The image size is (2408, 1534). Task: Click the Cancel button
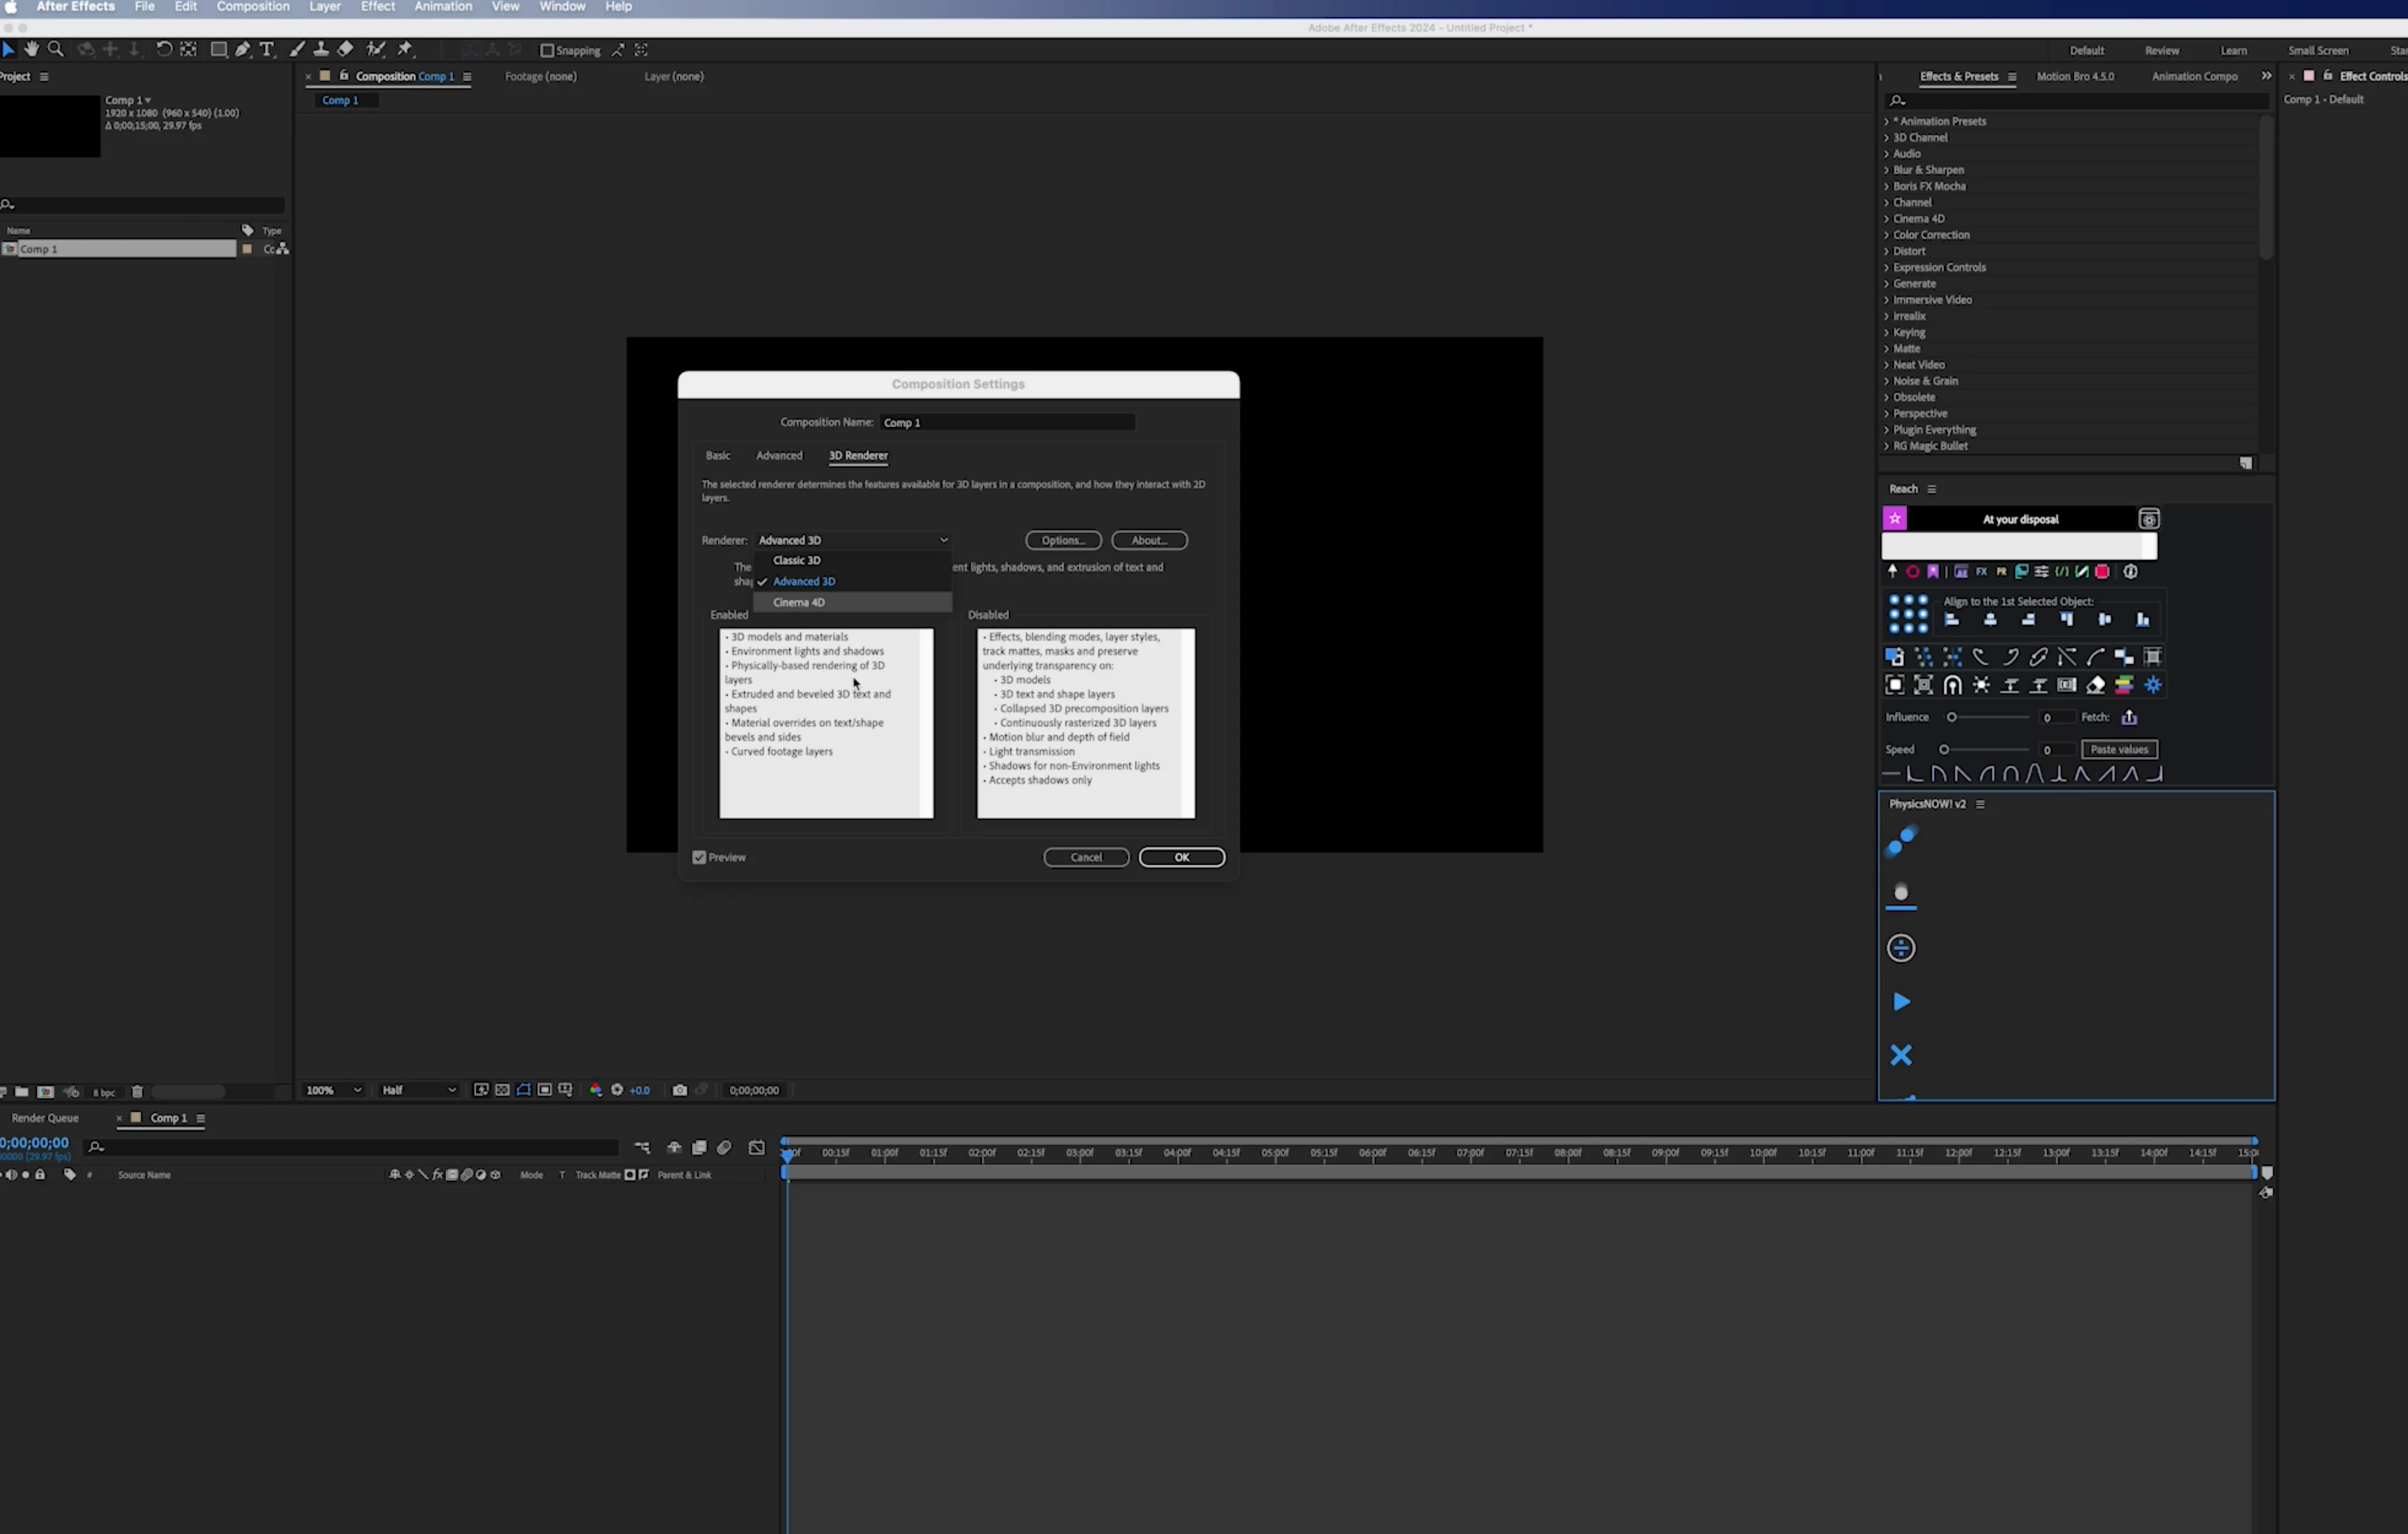pyautogui.click(x=1086, y=857)
